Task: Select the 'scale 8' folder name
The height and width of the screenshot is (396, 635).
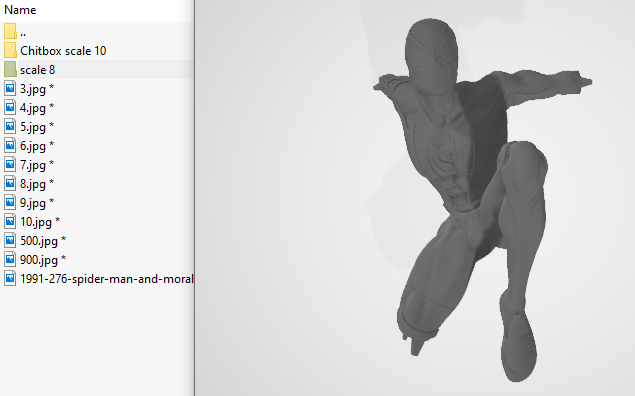Action: click(x=38, y=70)
